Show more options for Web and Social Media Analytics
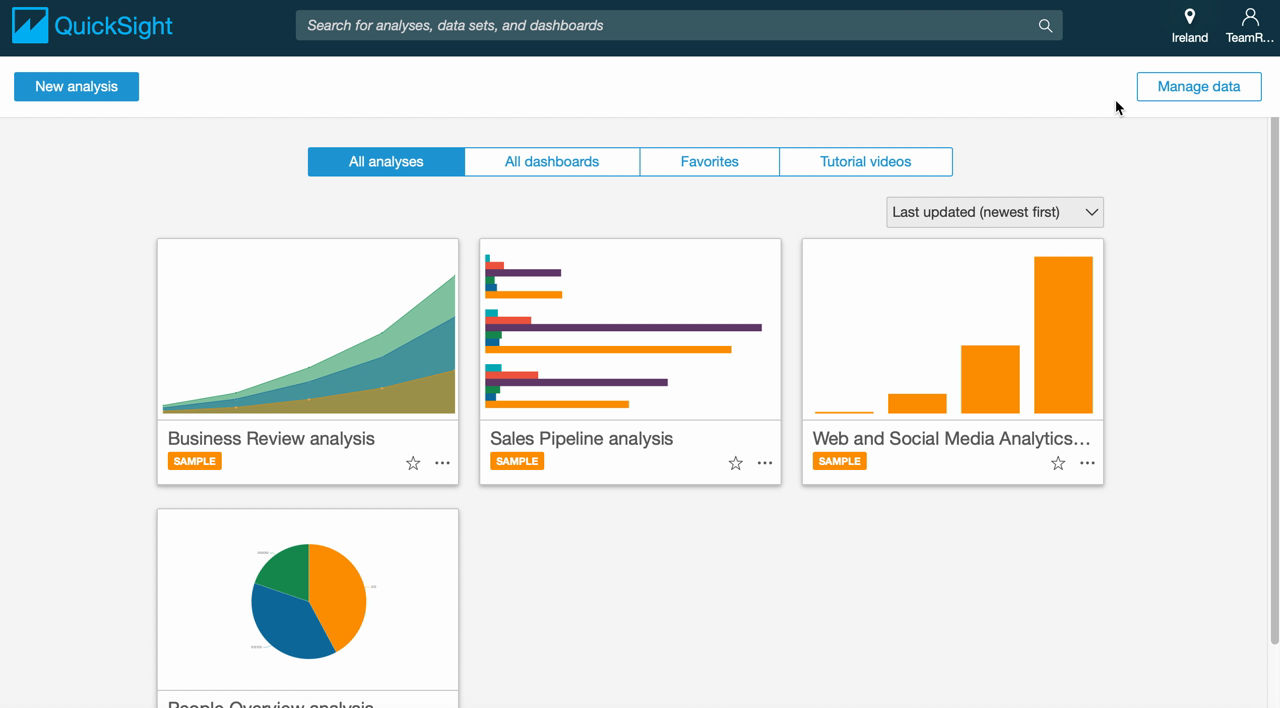The height and width of the screenshot is (708, 1280). 1087,463
